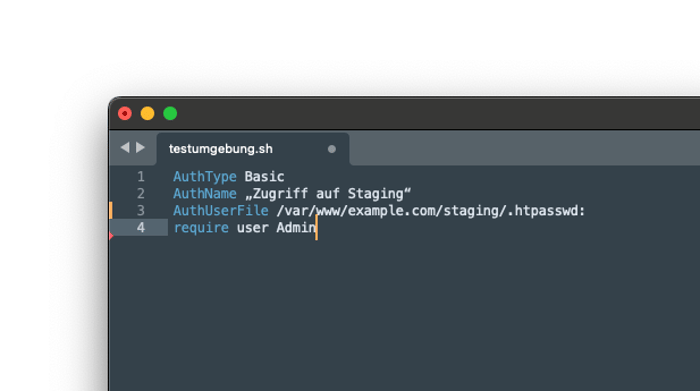Minimize the window with the yellow button
The width and height of the screenshot is (700, 391).
(147, 113)
